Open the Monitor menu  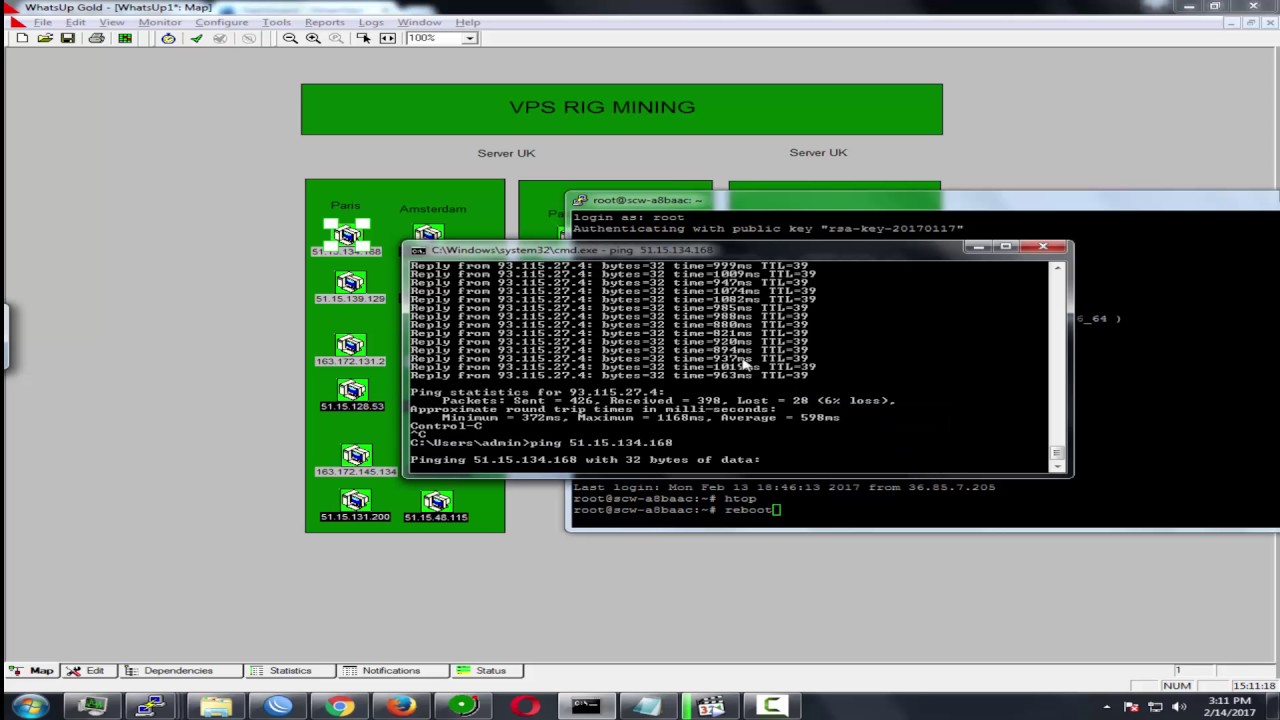point(160,22)
